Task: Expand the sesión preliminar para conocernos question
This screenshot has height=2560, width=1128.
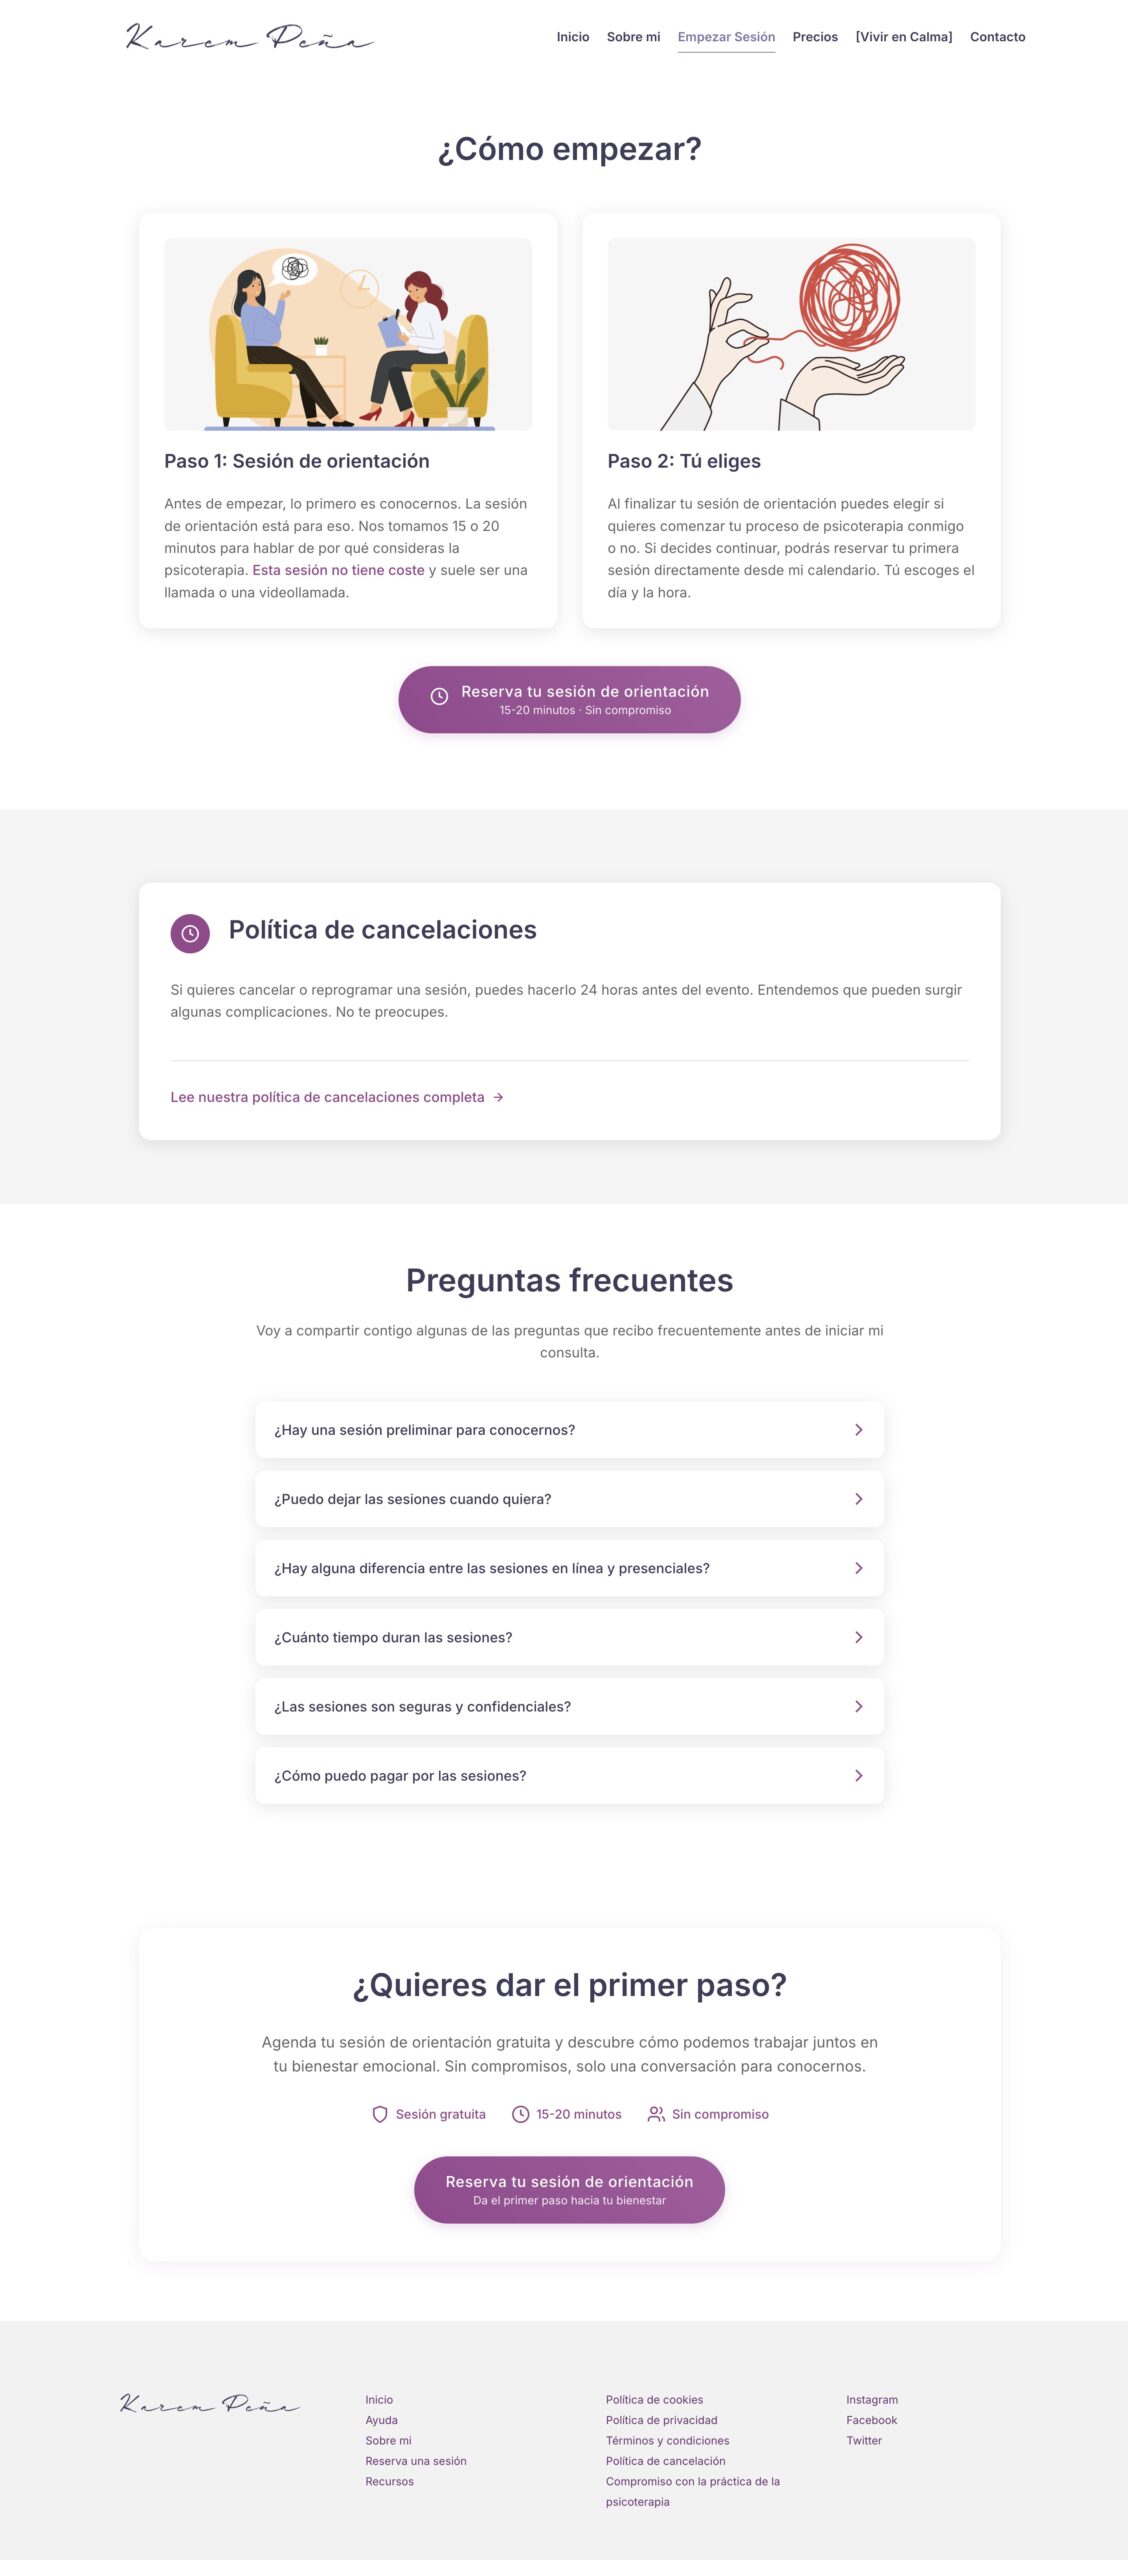Action: tap(569, 1430)
